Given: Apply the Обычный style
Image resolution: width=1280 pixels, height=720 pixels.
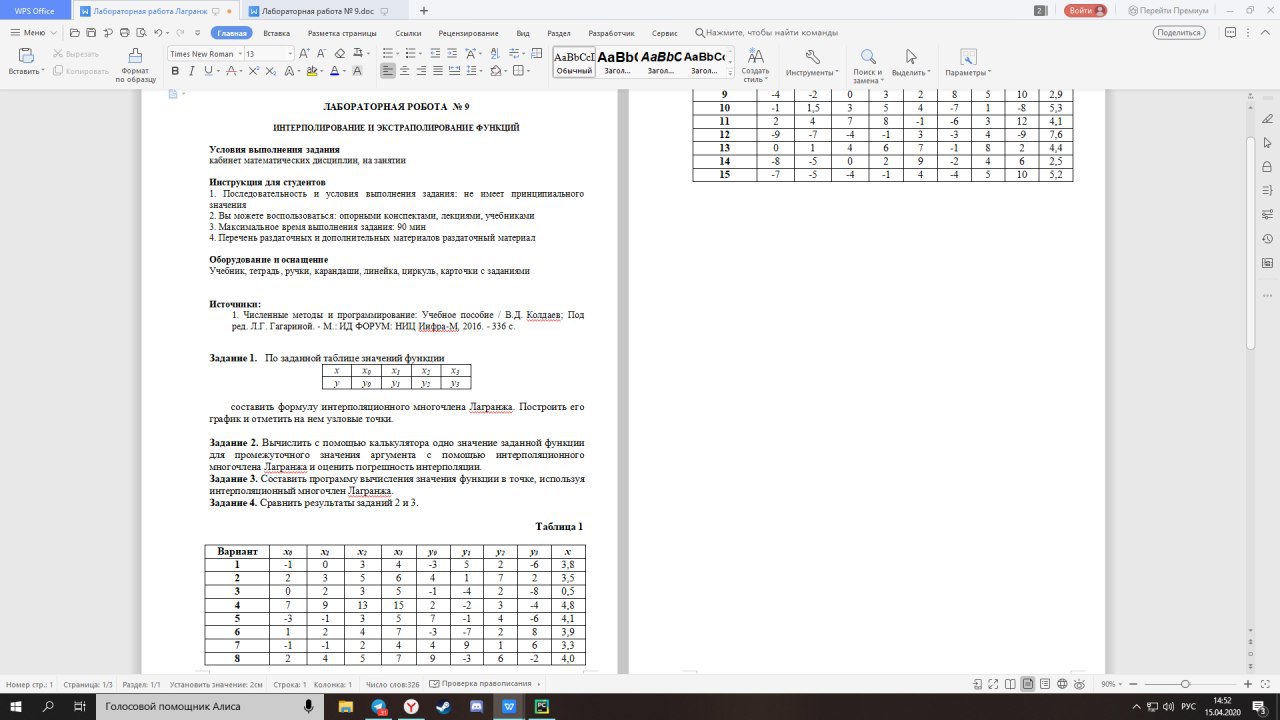Looking at the screenshot, I should tap(574, 62).
